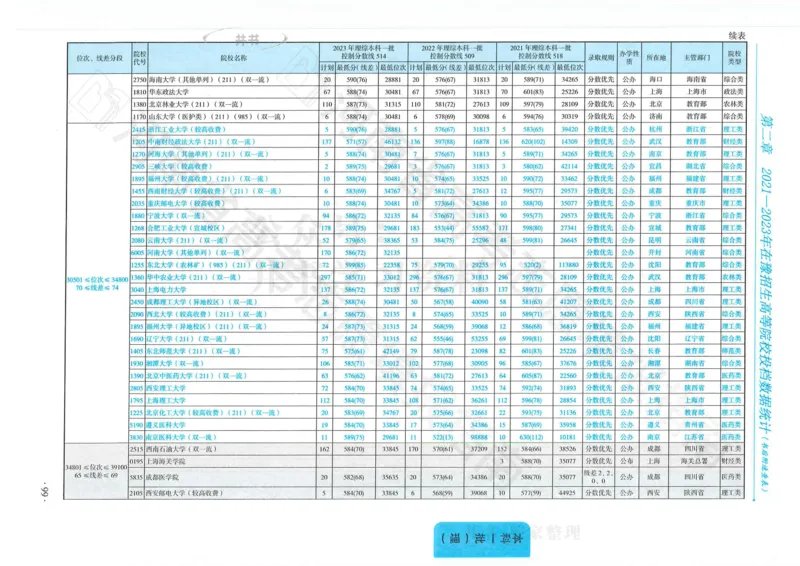Select the 北京中医药大学 row name
Image resolution: width=800 pixels, height=566 pixels.
(x=197, y=376)
